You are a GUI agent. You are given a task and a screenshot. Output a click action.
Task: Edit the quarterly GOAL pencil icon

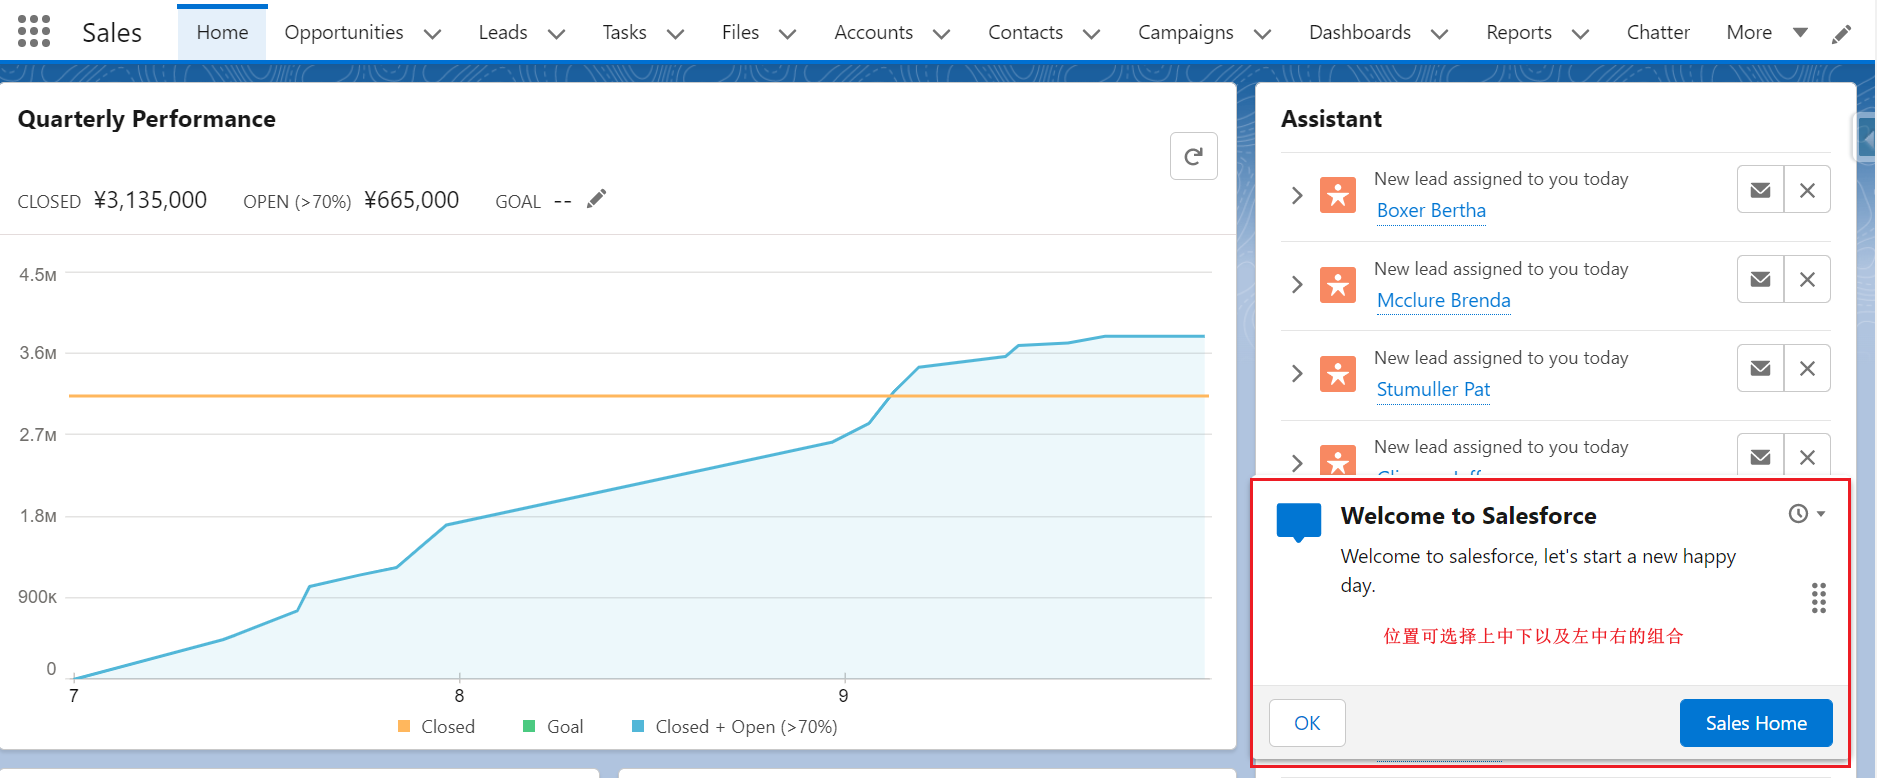(596, 199)
